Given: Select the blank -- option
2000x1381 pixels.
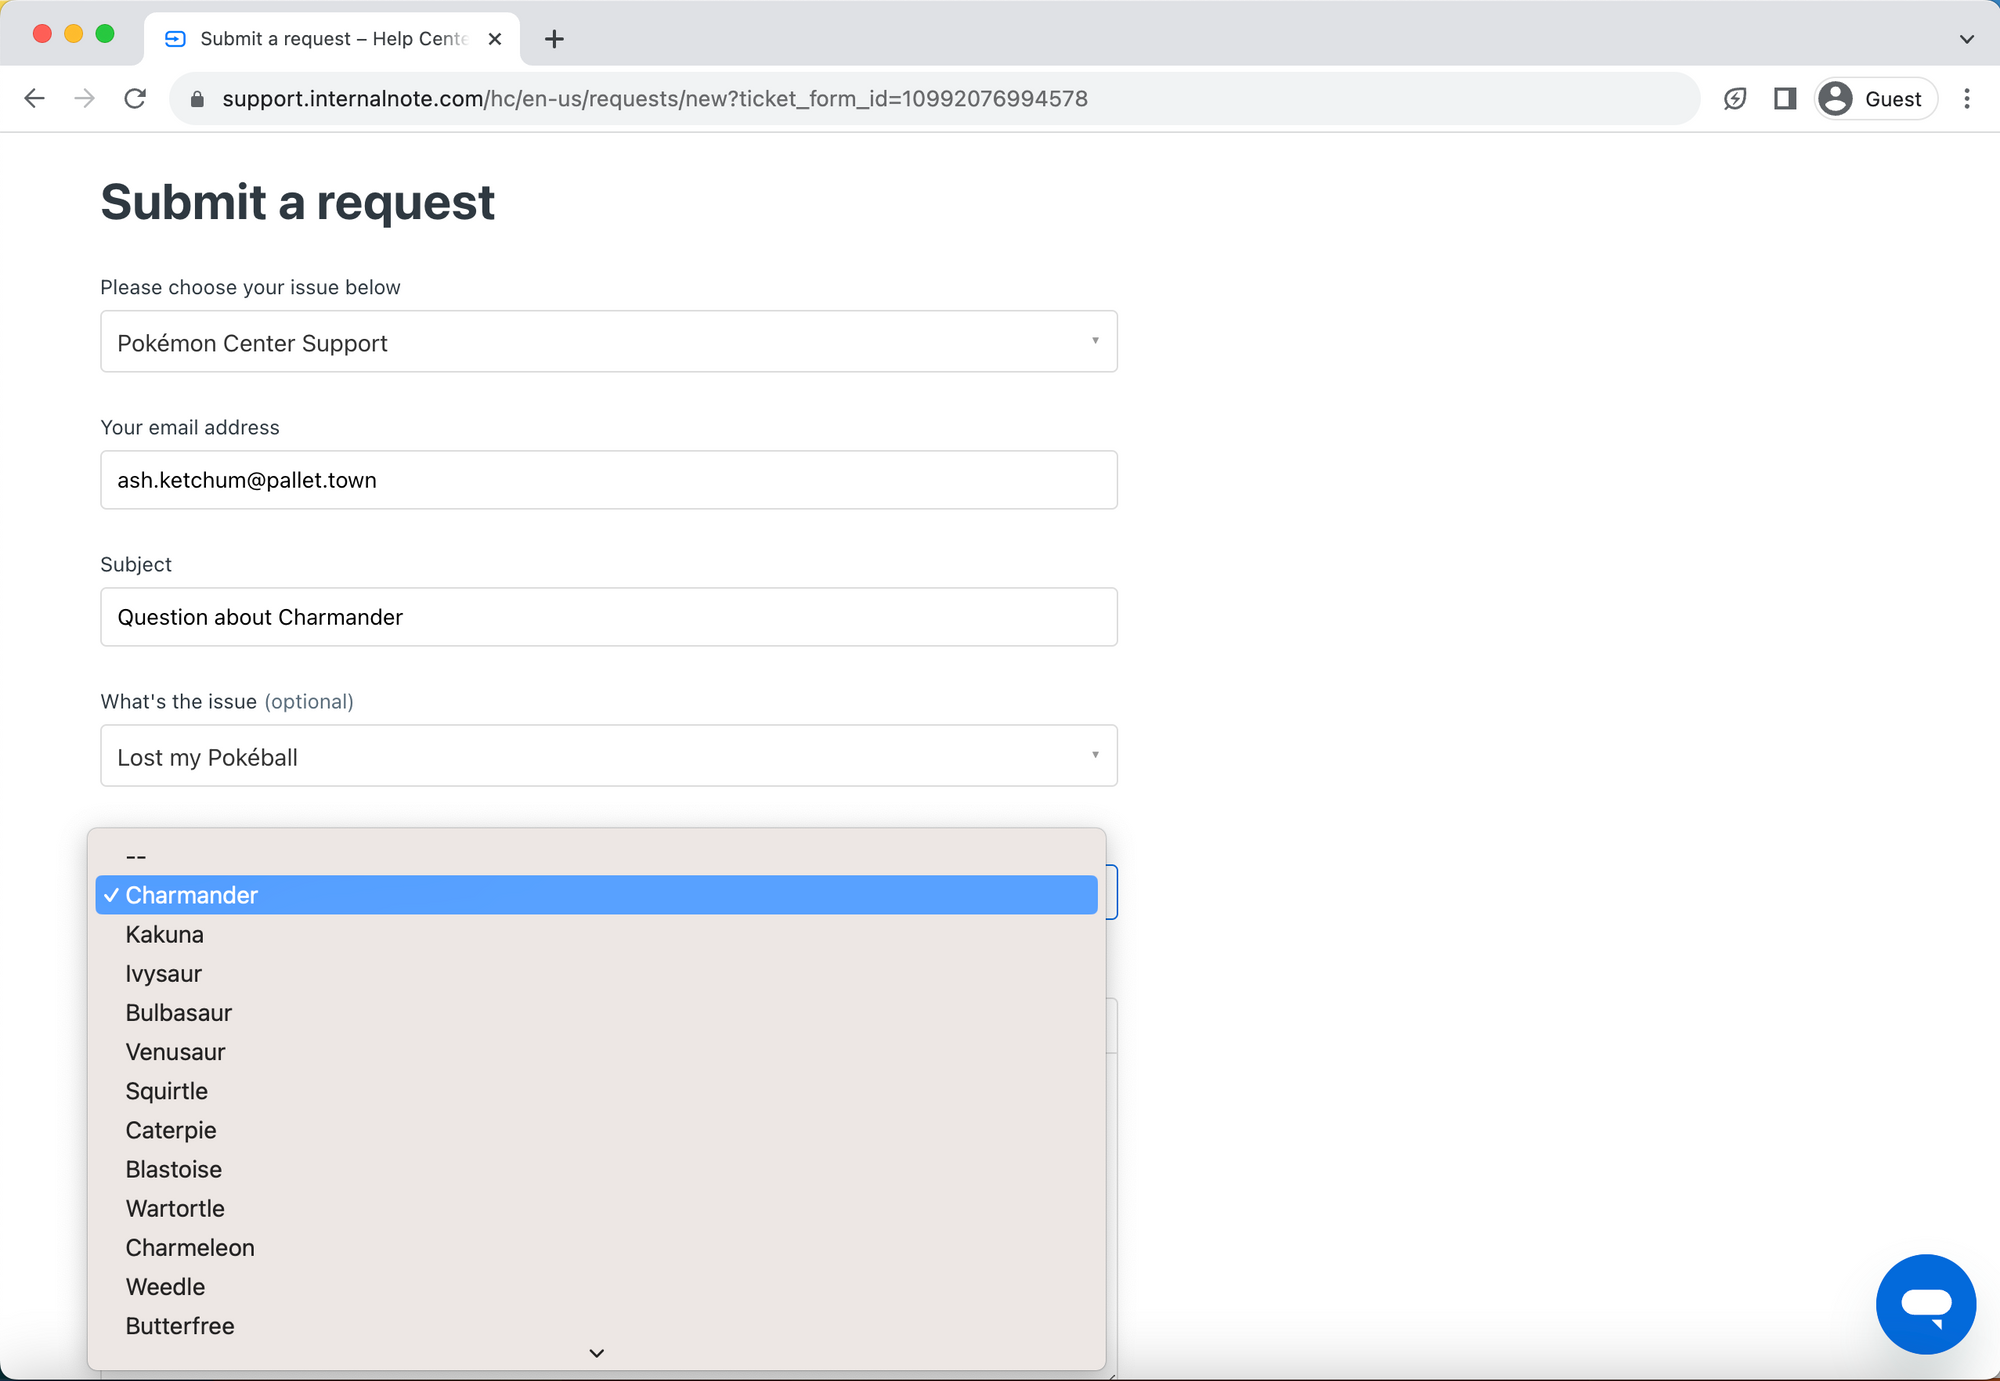Looking at the screenshot, I should click(136, 857).
